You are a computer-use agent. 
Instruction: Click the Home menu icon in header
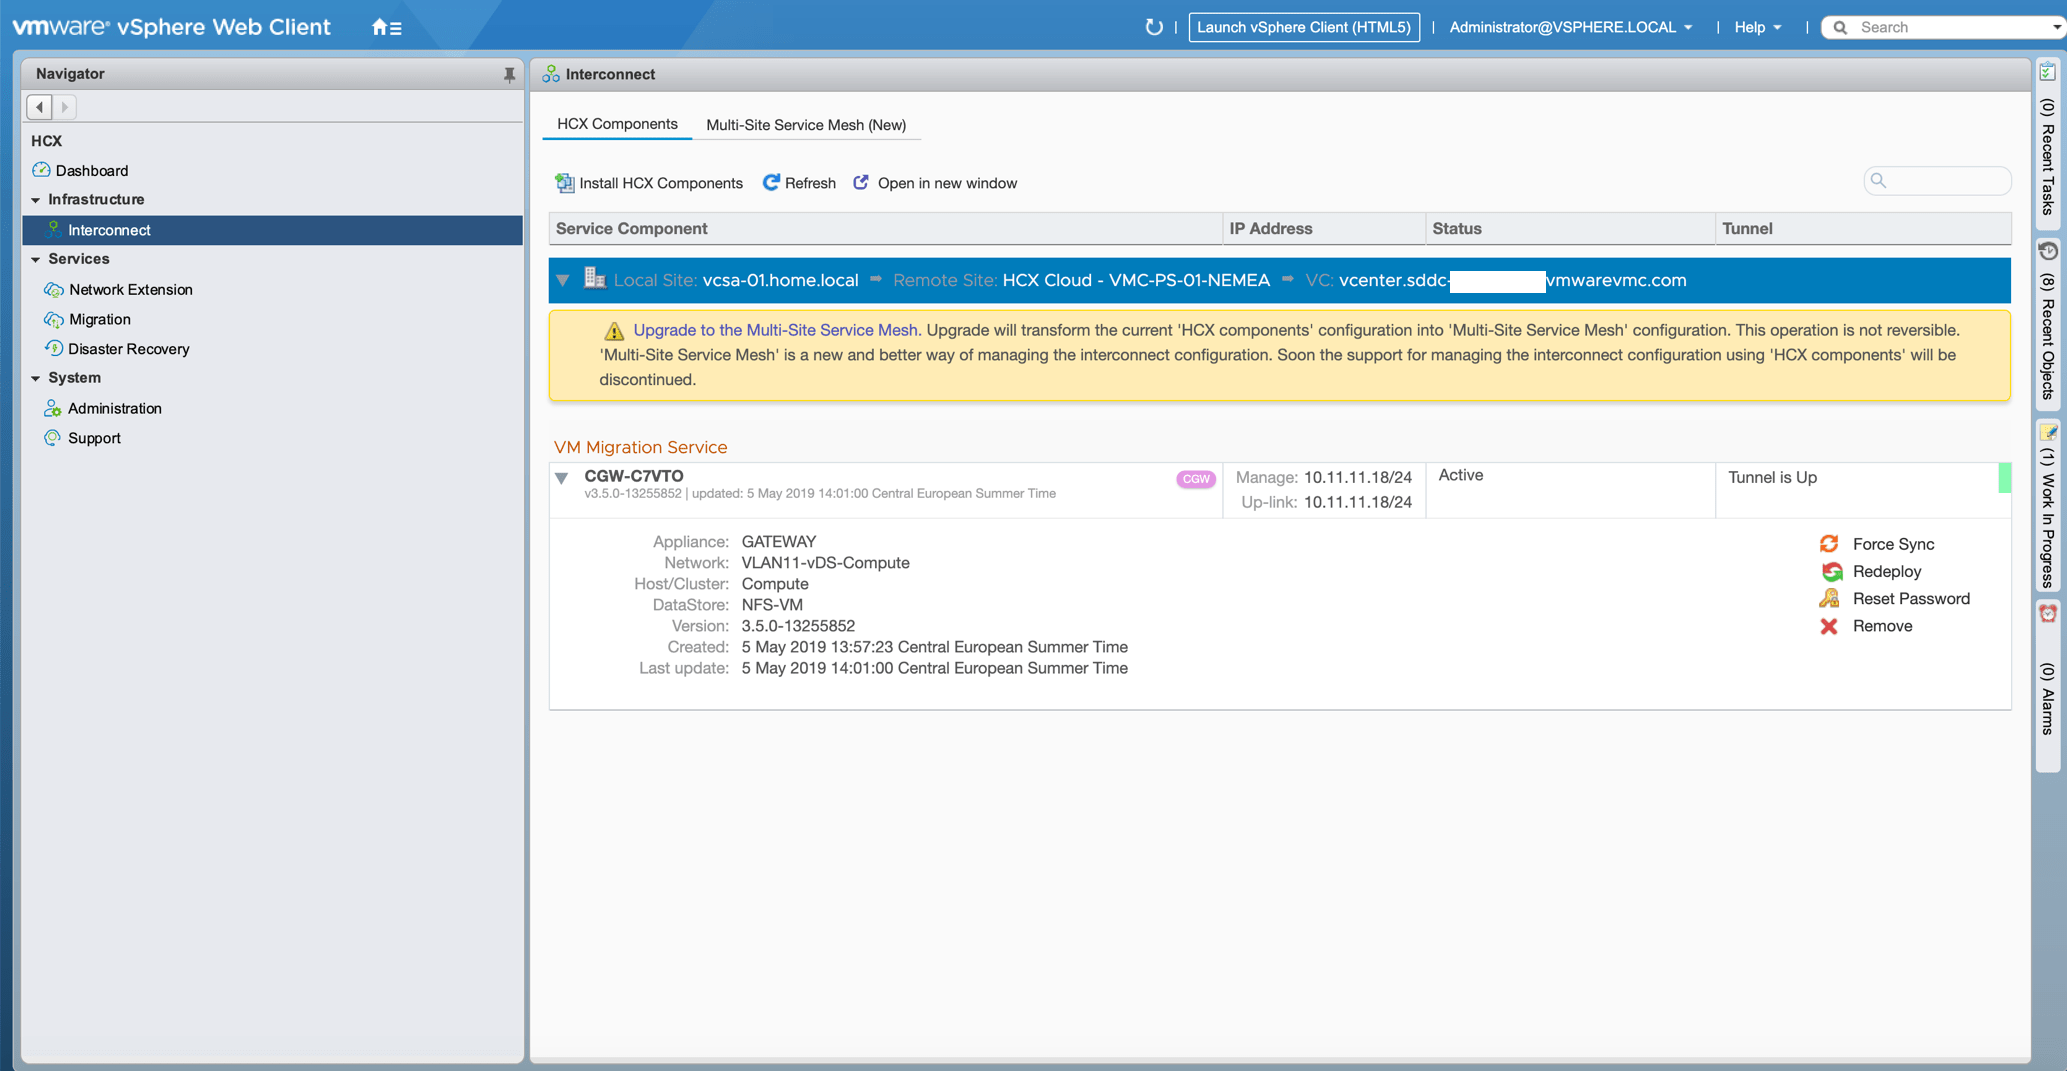click(386, 28)
